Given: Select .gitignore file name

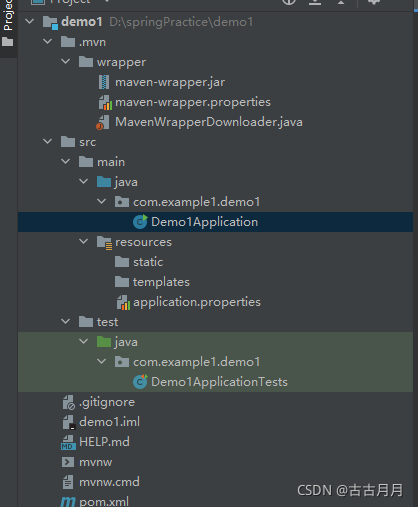Looking at the screenshot, I should tap(107, 402).
